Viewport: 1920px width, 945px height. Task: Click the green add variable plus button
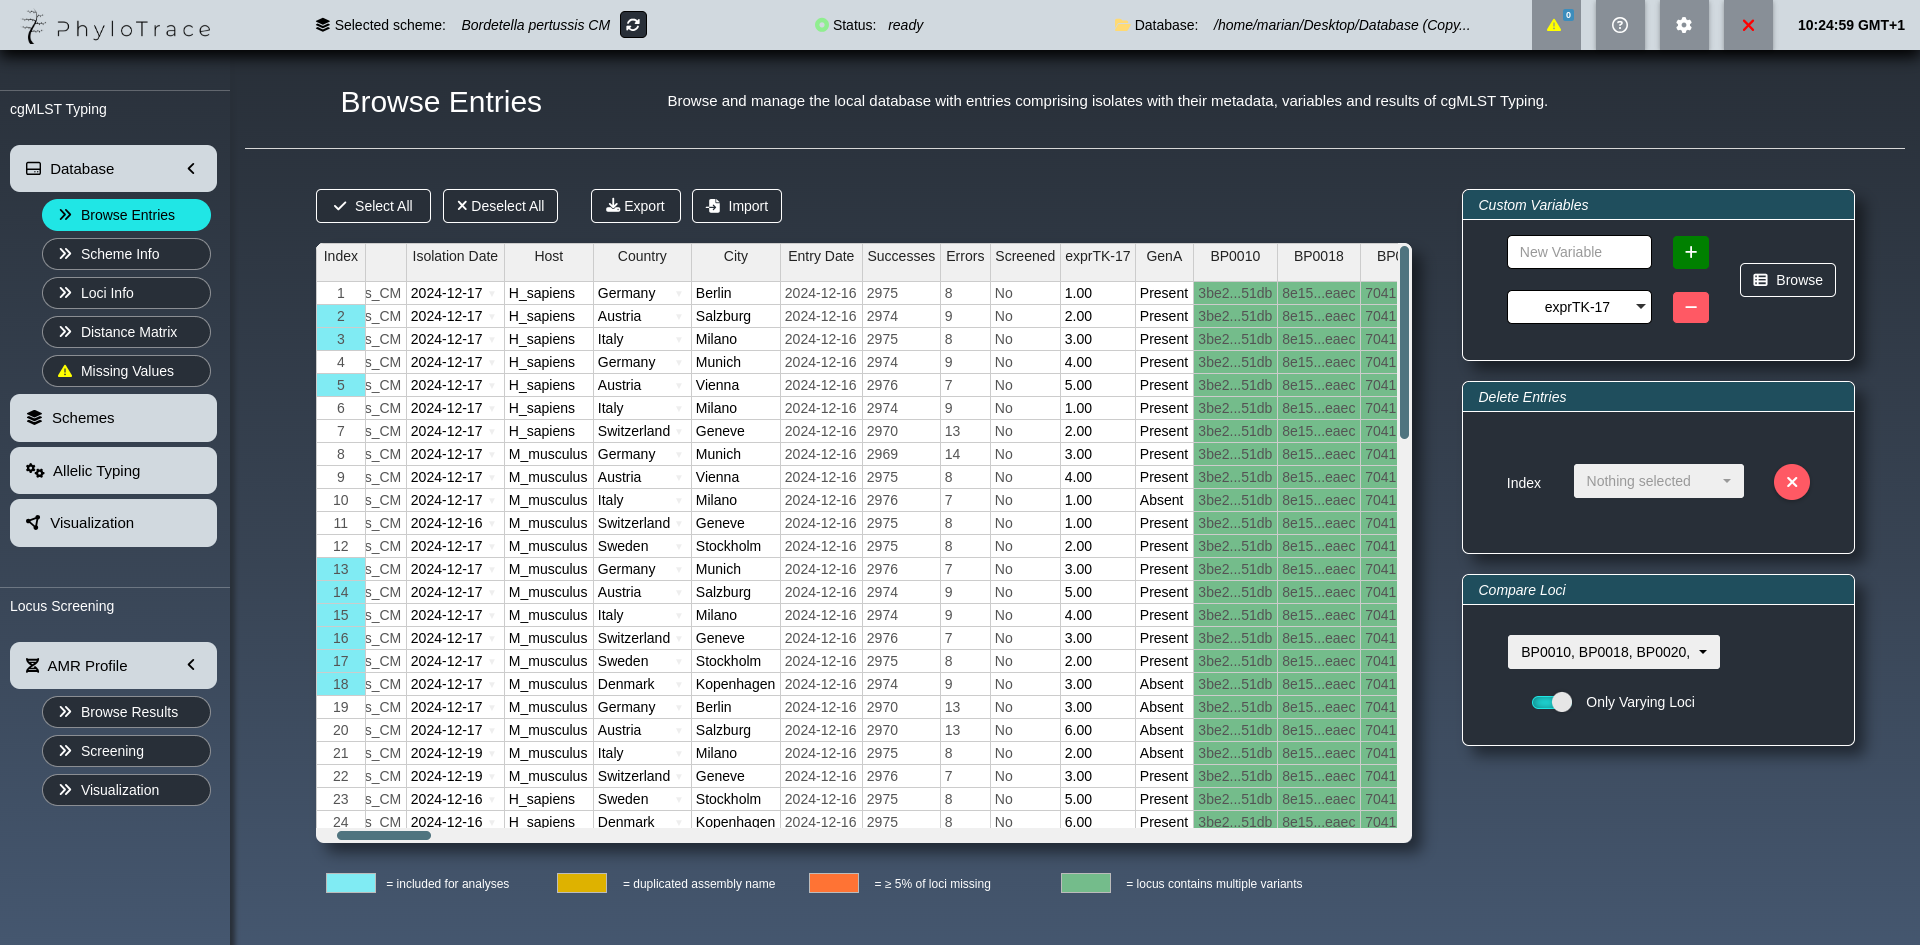coord(1690,252)
